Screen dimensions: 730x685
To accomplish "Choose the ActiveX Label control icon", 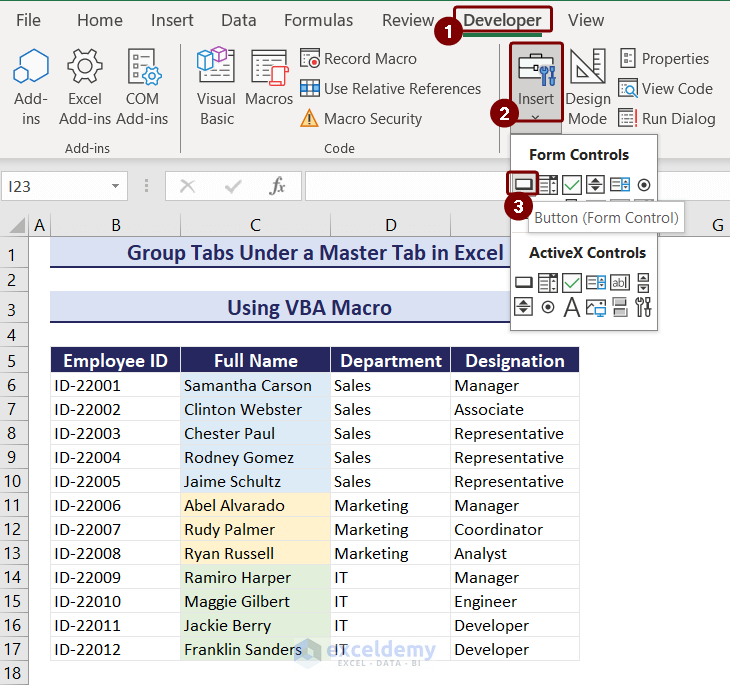I will click(x=571, y=307).
